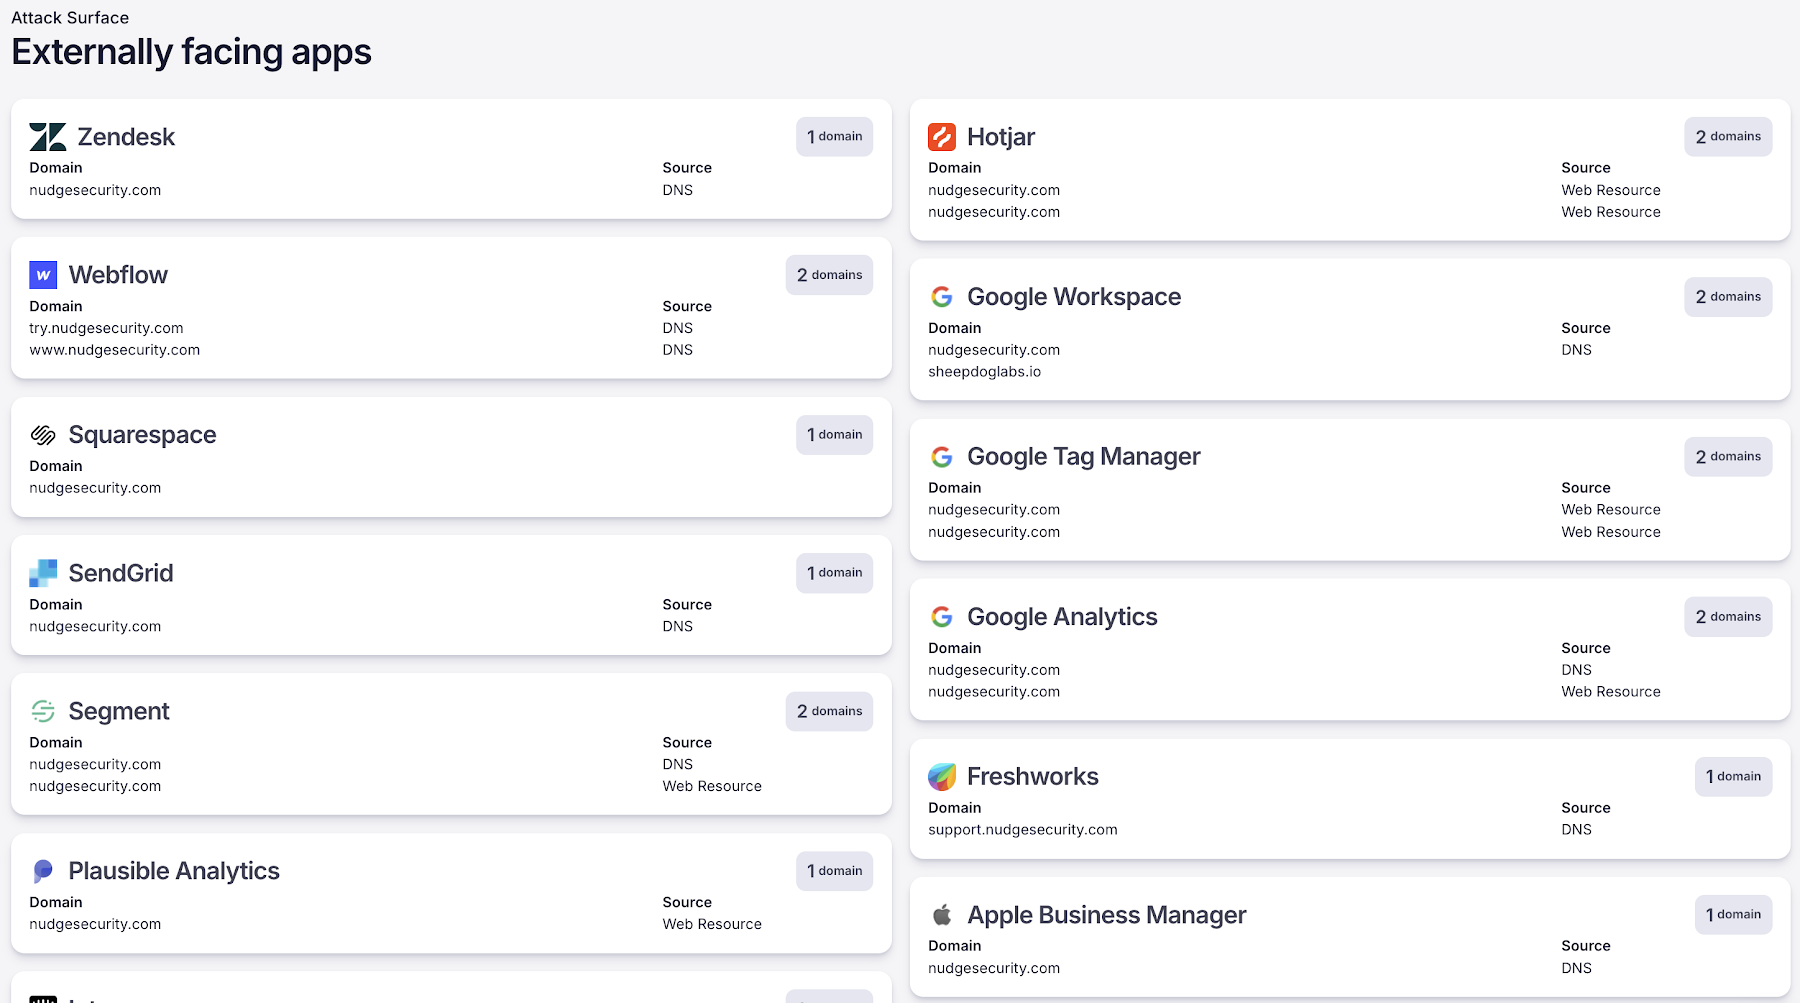
Task: Open the Google Workspace 2 domains badge
Action: pyautogui.click(x=1728, y=297)
